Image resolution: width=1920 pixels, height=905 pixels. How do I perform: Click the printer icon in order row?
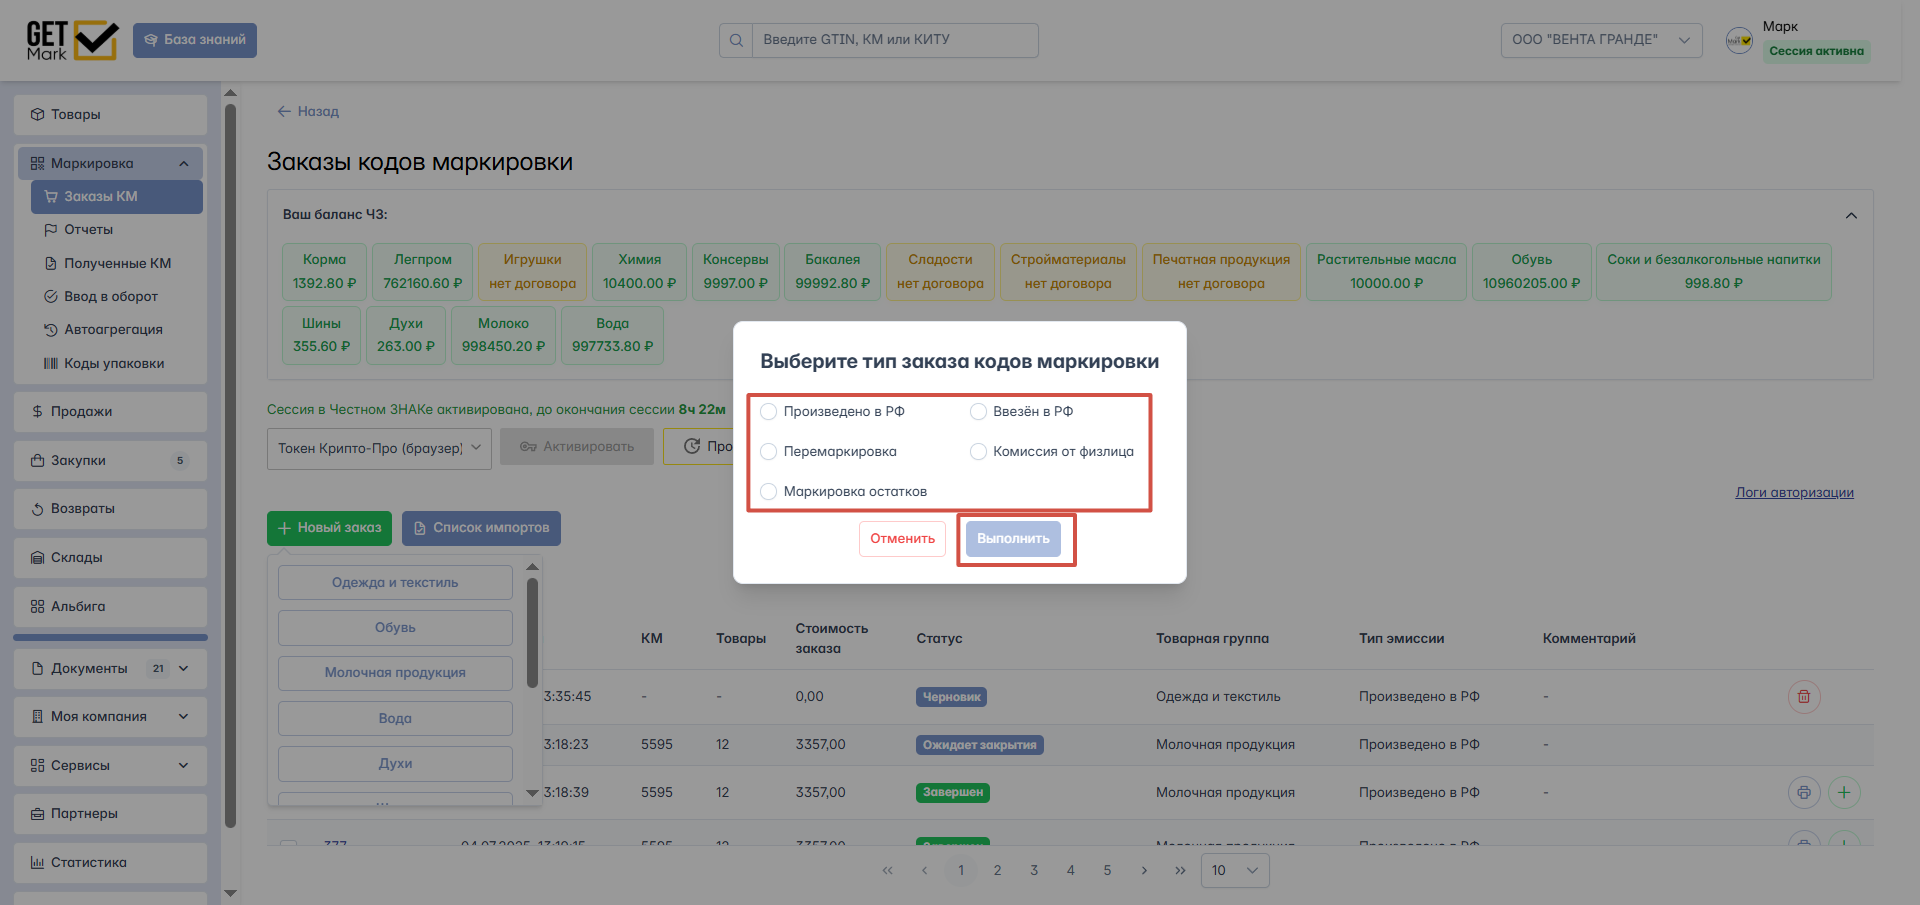(1803, 793)
